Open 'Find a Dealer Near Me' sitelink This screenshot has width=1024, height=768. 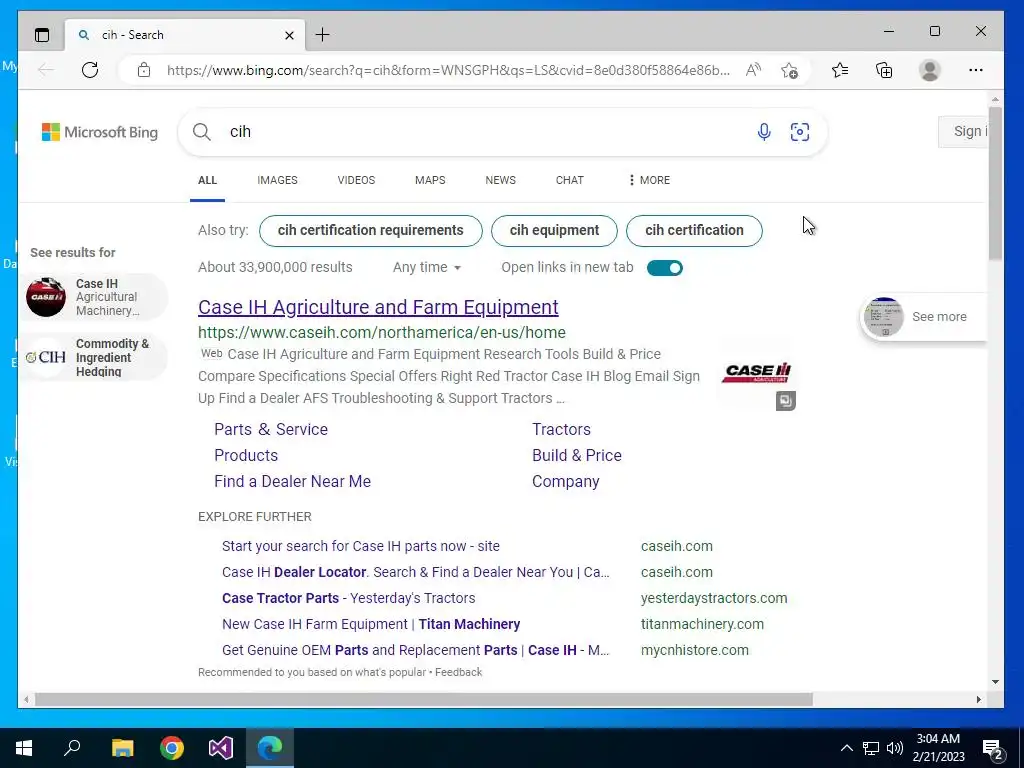tap(293, 482)
